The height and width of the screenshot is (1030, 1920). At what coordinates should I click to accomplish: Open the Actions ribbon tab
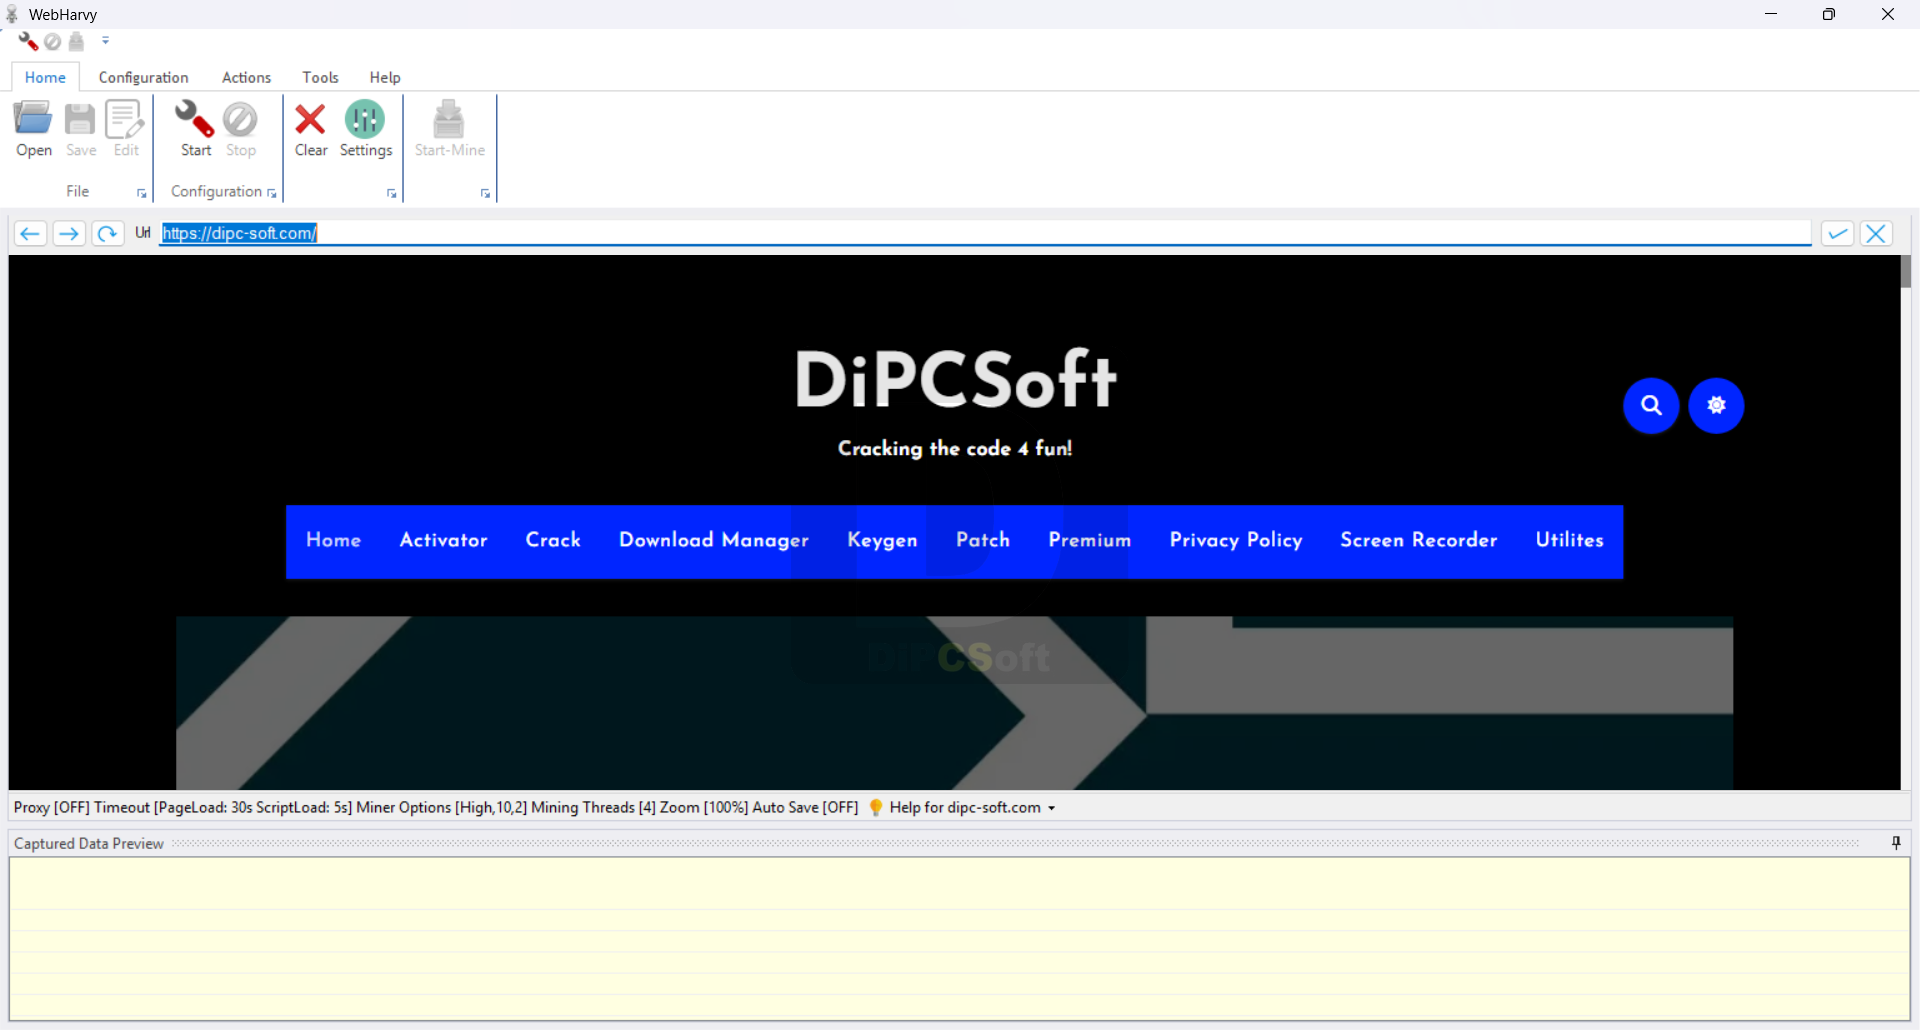246,77
